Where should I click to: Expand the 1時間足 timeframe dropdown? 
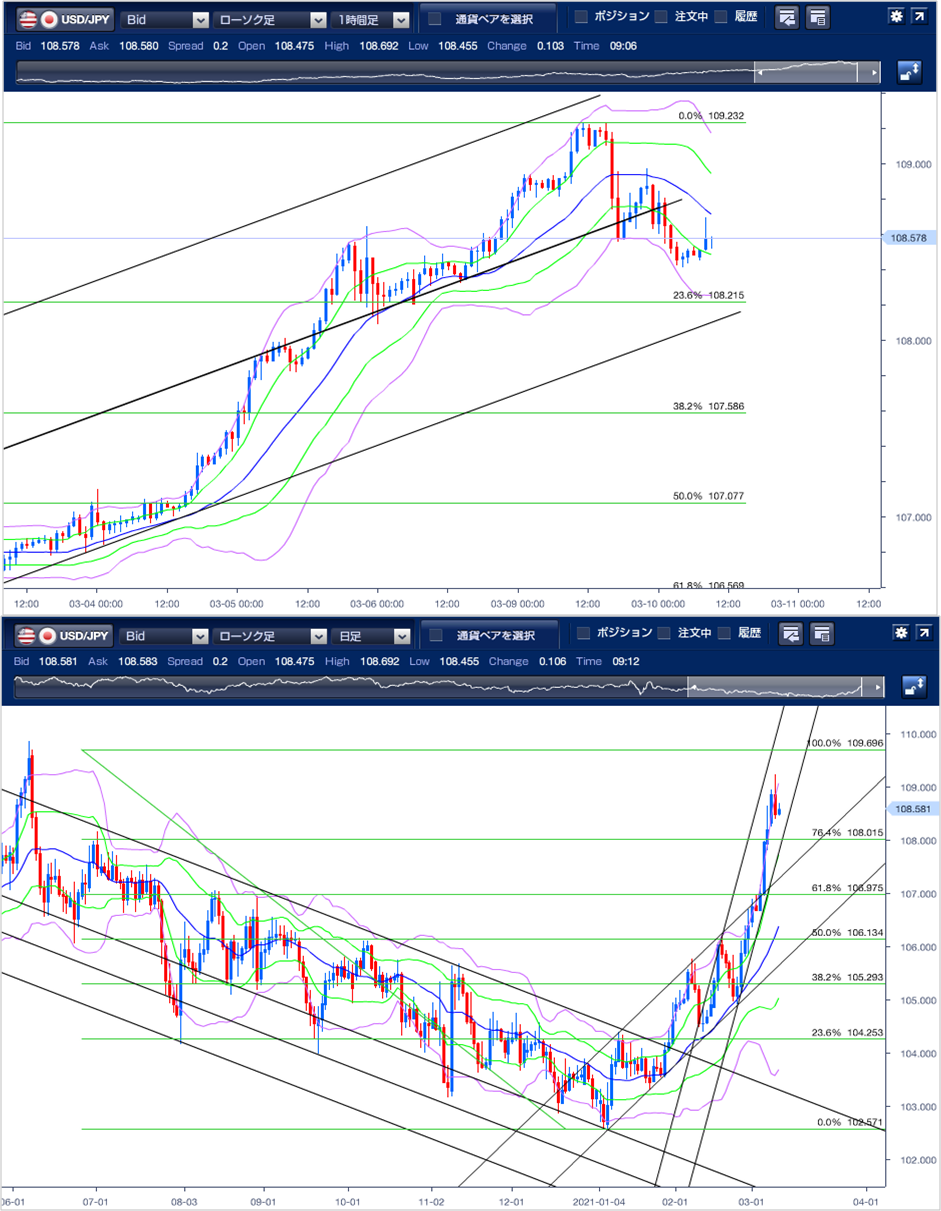pyautogui.click(x=372, y=19)
